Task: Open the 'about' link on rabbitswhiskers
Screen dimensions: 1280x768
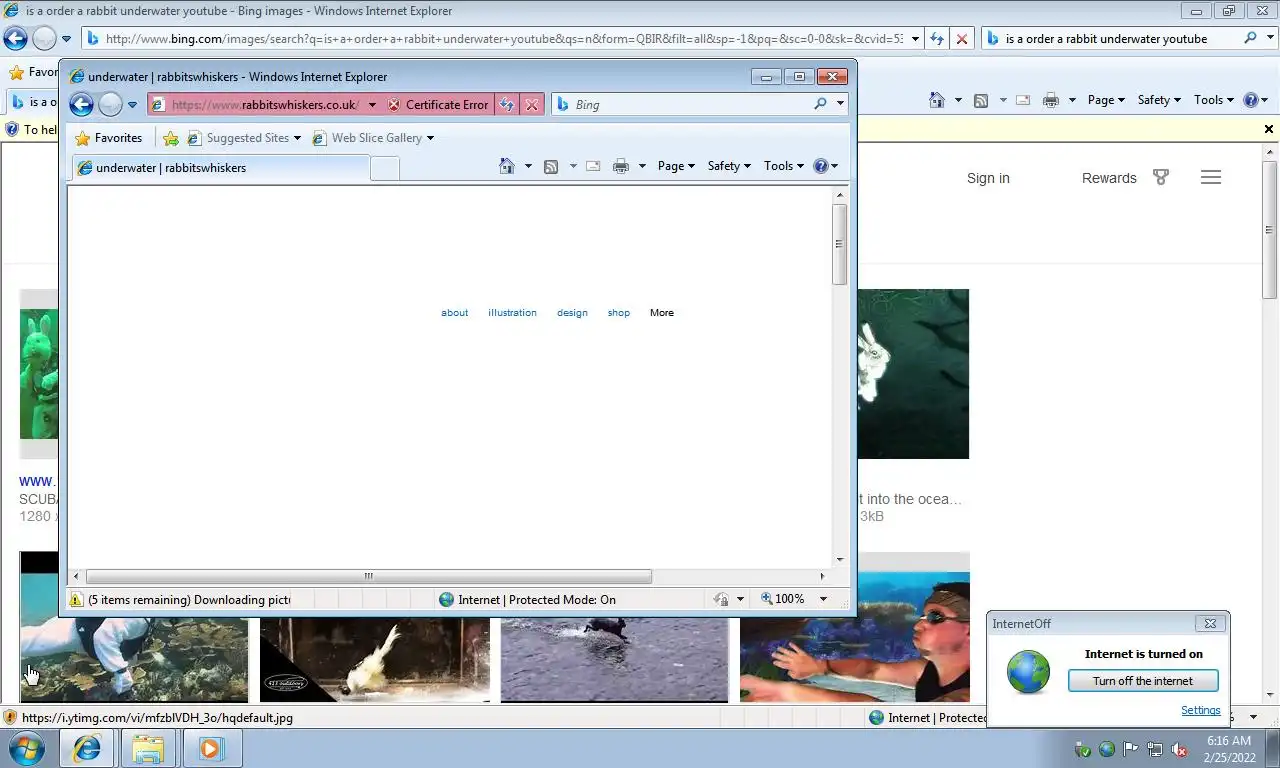Action: point(455,313)
